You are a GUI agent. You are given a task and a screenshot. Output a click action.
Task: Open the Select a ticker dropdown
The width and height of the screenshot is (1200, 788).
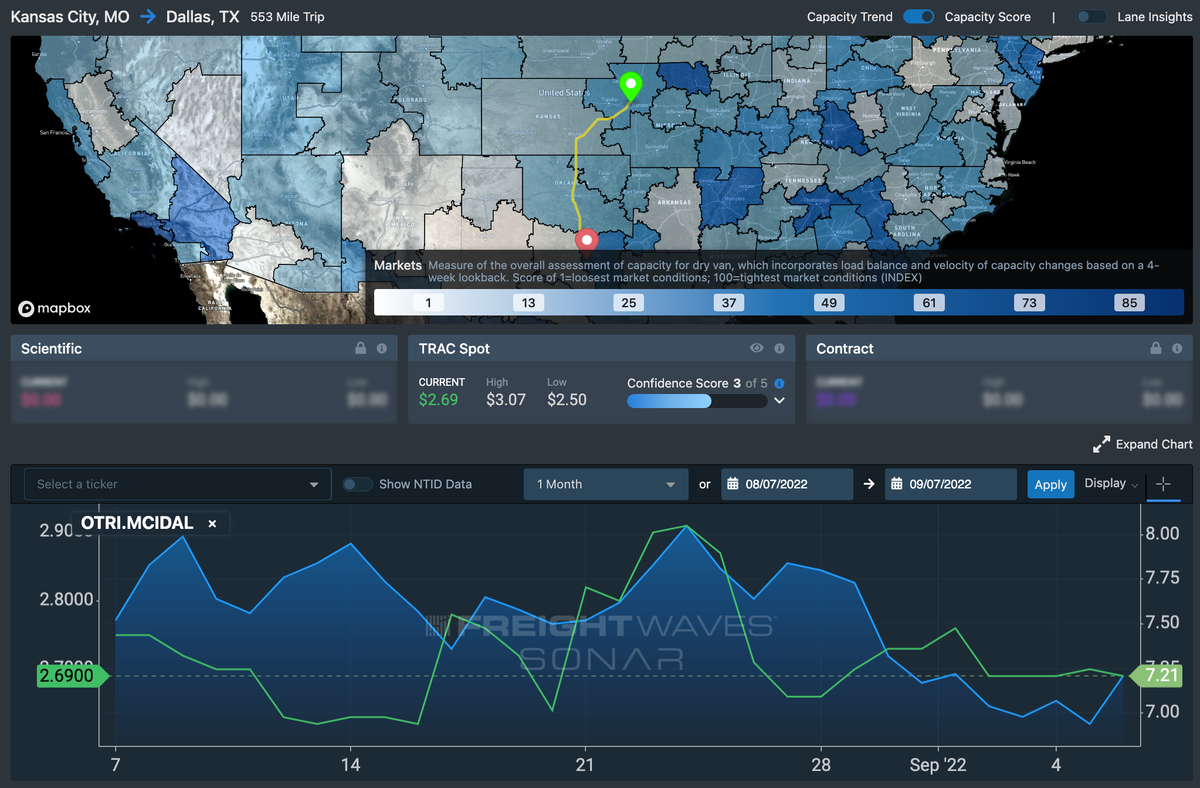(x=178, y=484)
